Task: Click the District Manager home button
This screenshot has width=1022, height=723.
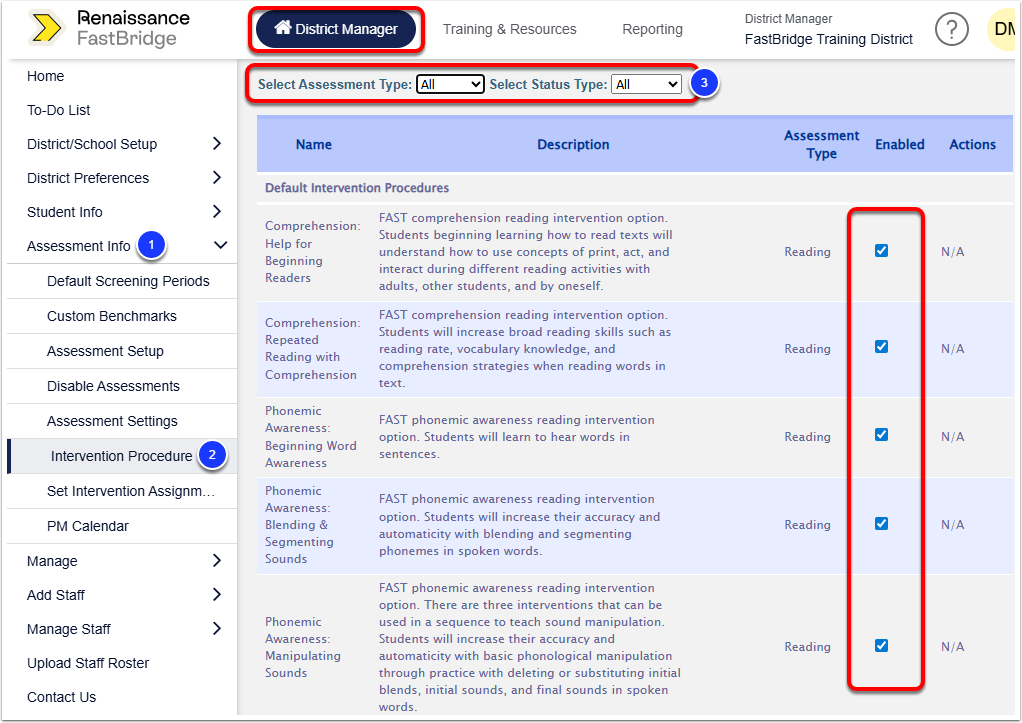Action: 336,29
